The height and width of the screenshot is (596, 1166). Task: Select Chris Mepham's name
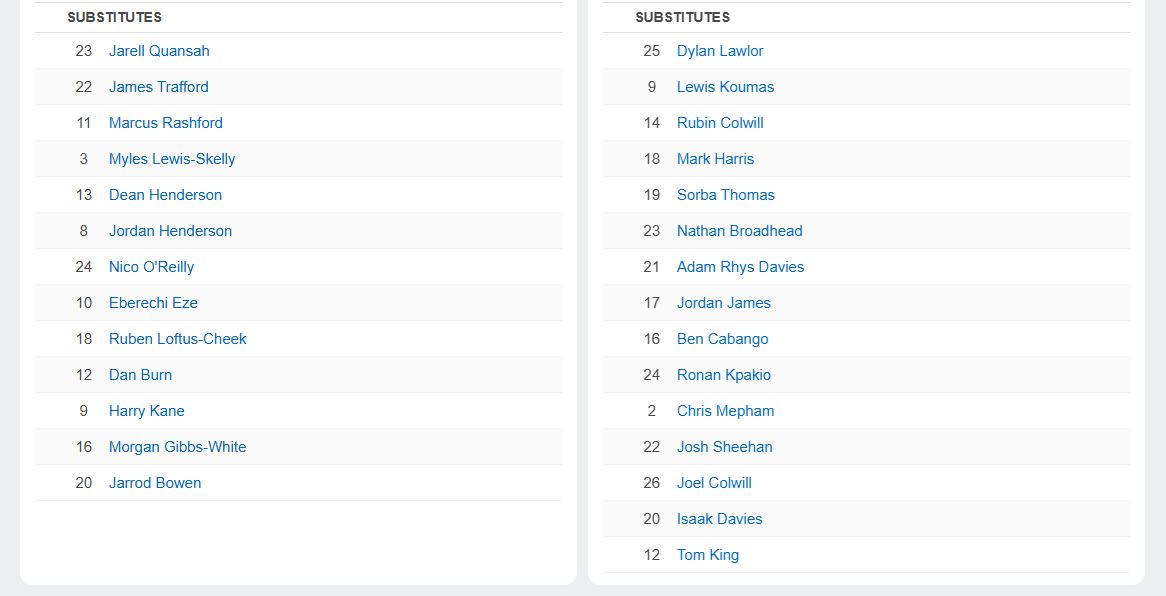tap(725, 411)
